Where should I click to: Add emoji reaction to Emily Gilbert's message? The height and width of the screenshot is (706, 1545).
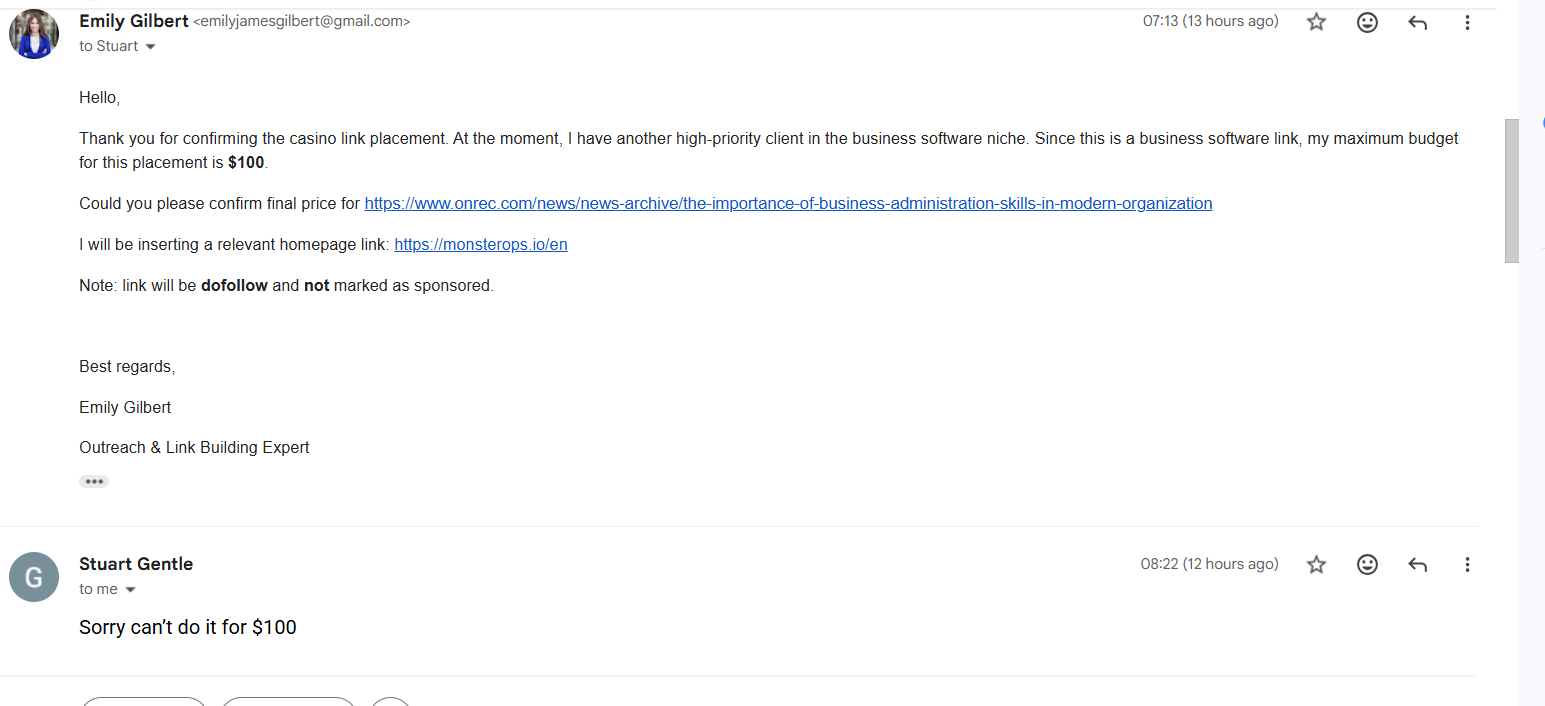[1367, 22]
